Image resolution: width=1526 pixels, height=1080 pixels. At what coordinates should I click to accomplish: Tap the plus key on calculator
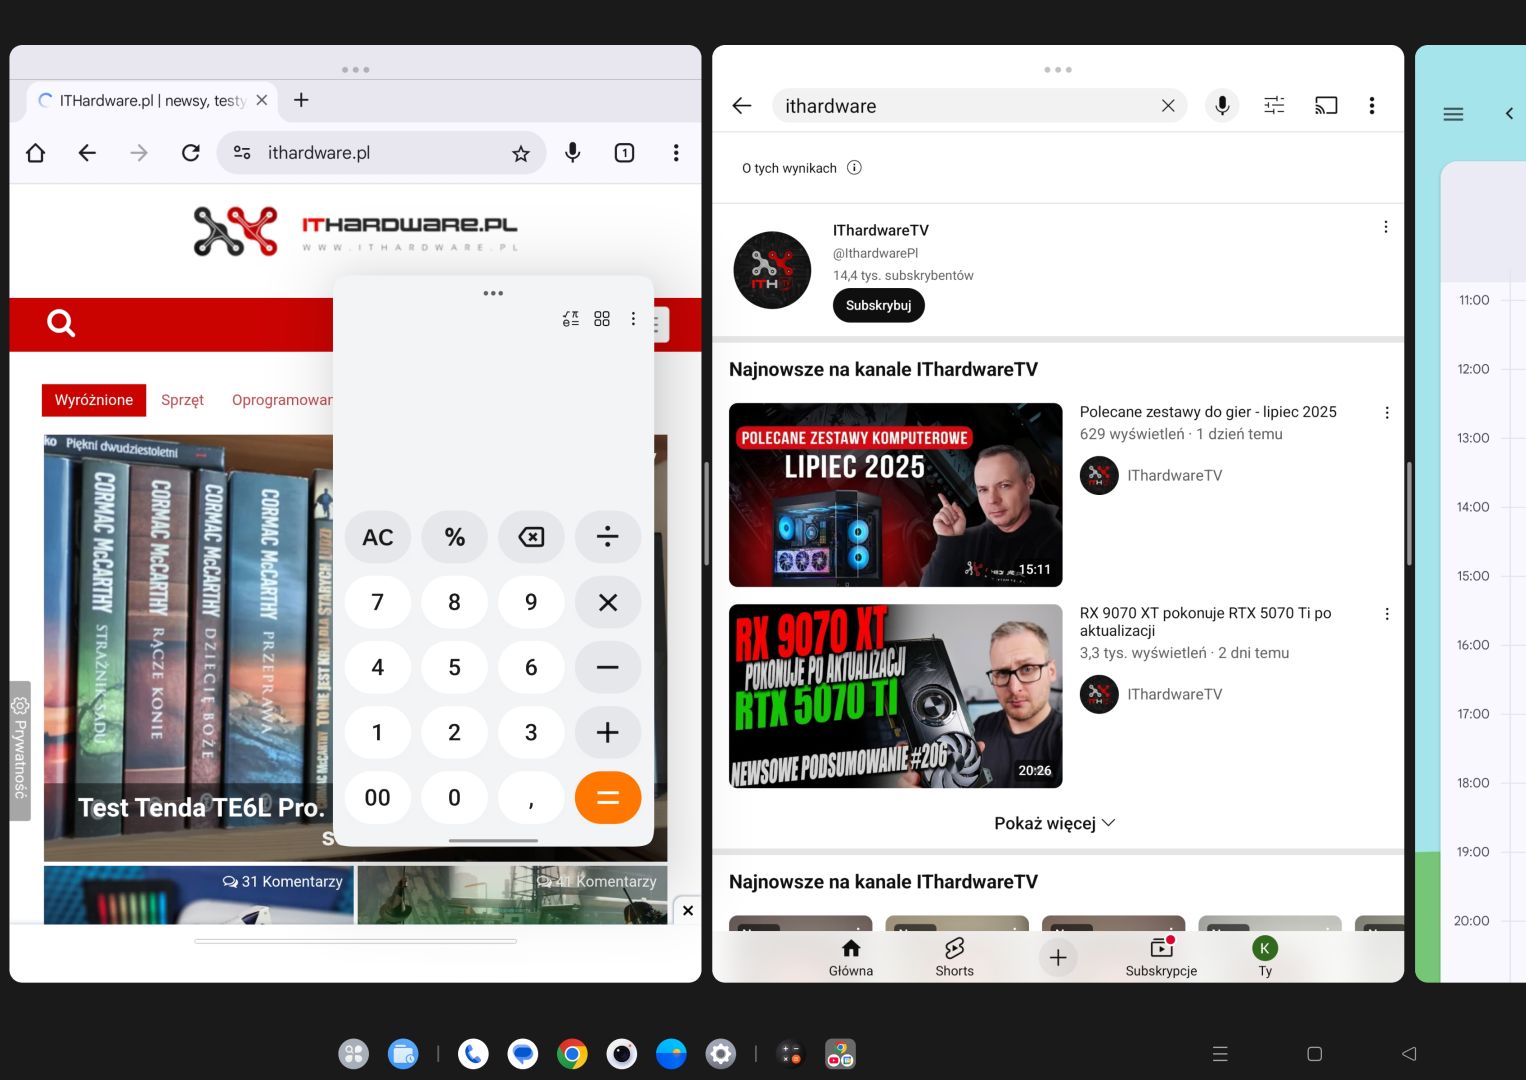(x=608, y=733)
